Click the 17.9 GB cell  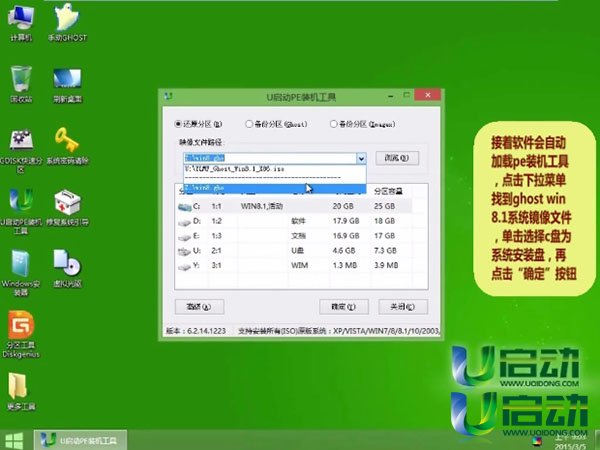(x=346, y=221)
